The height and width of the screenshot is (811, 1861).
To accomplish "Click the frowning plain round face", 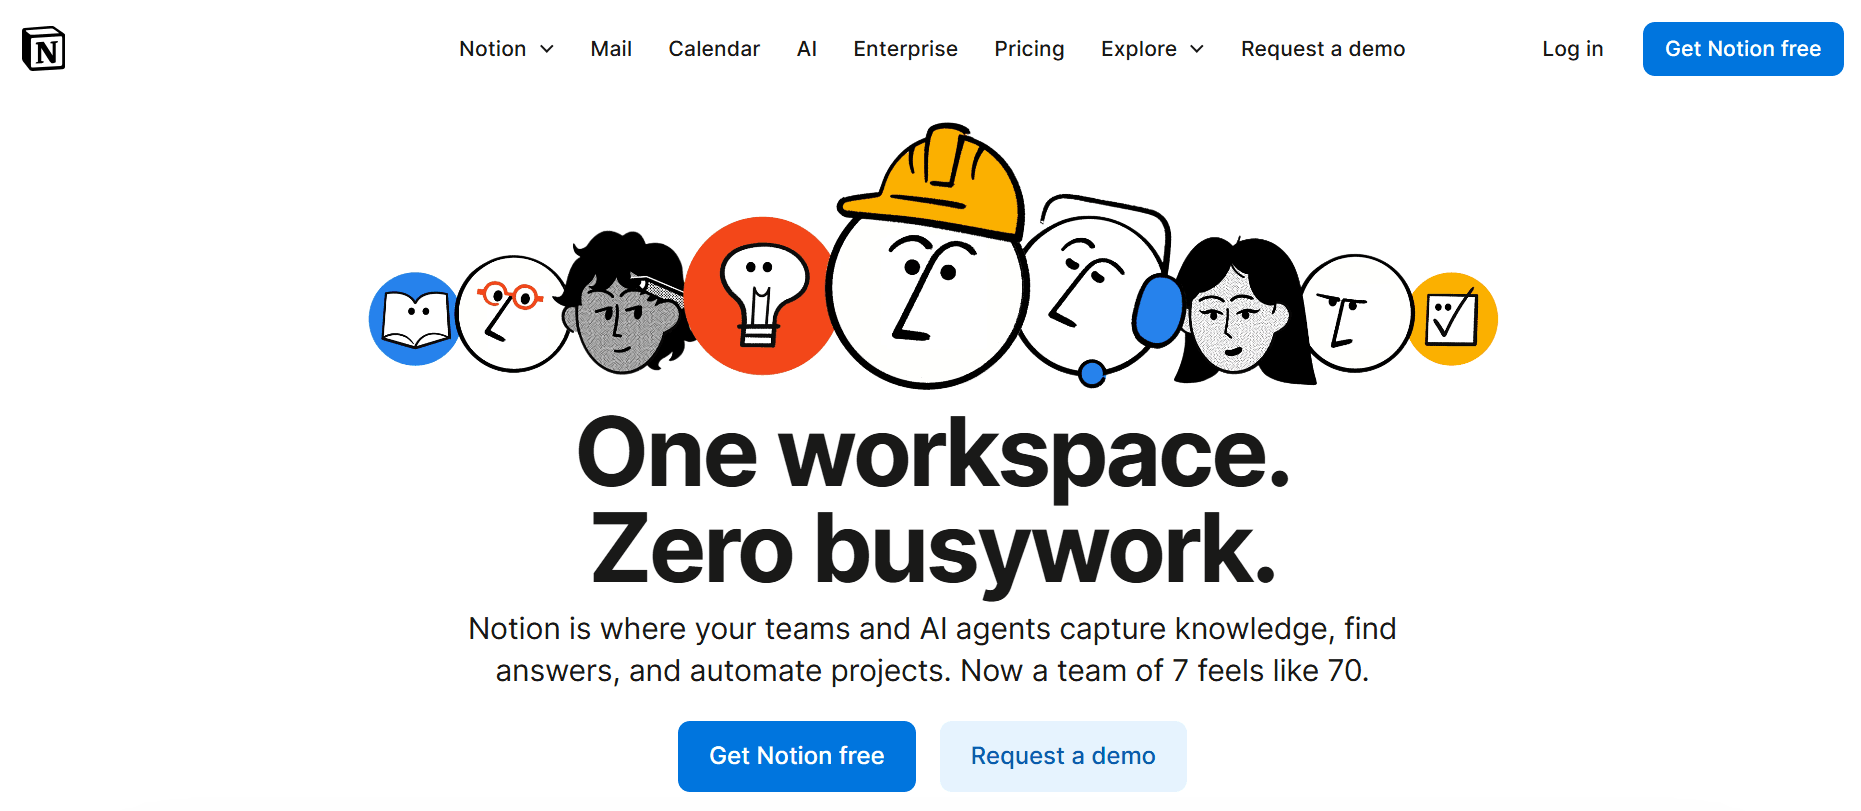I will 1356,313.
